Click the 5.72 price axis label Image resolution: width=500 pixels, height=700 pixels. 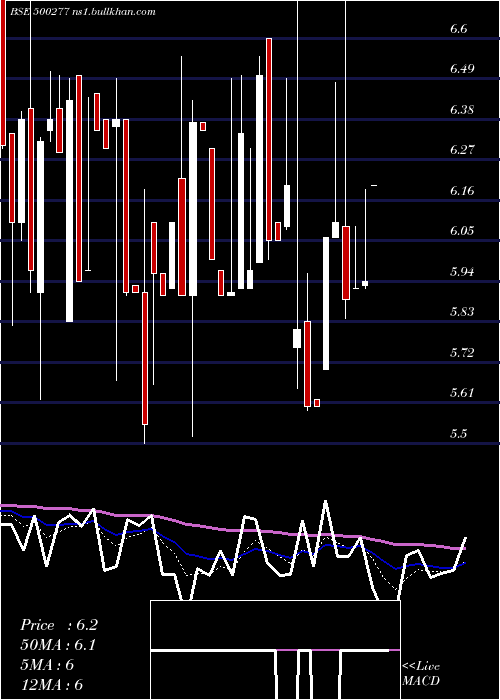point(462,353)
